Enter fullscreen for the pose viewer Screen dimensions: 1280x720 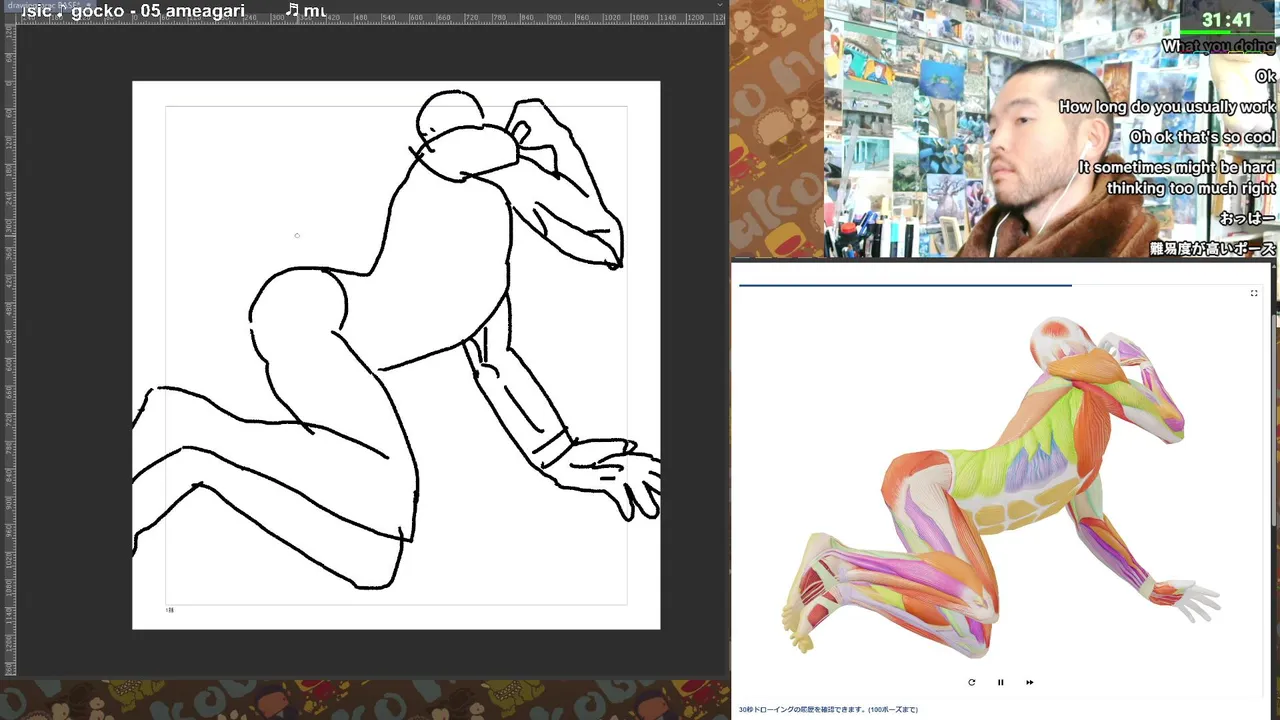pyautogui.click(x=1254, y=293)
